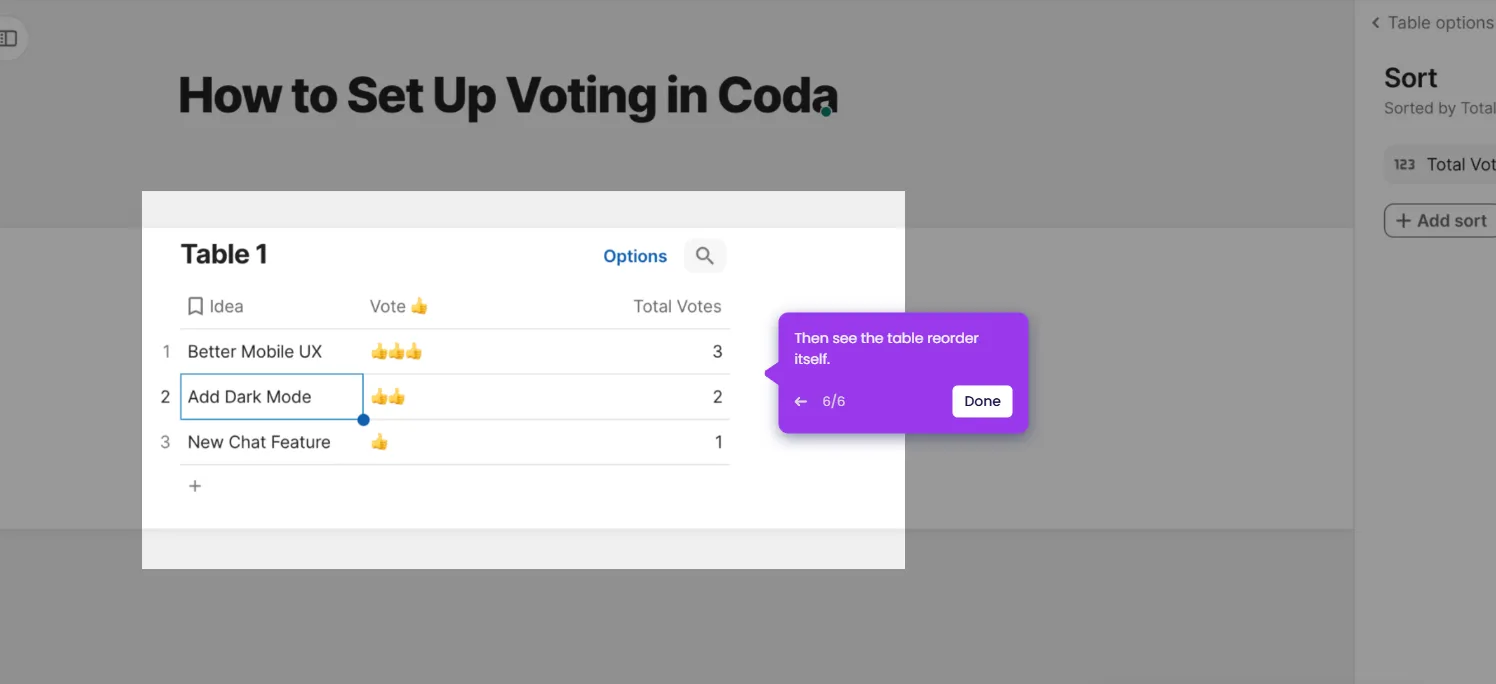Image resolution: width=1496 pixels, height=684 pixels.
Task: Open the table Options link
Action: click(635, 256)
